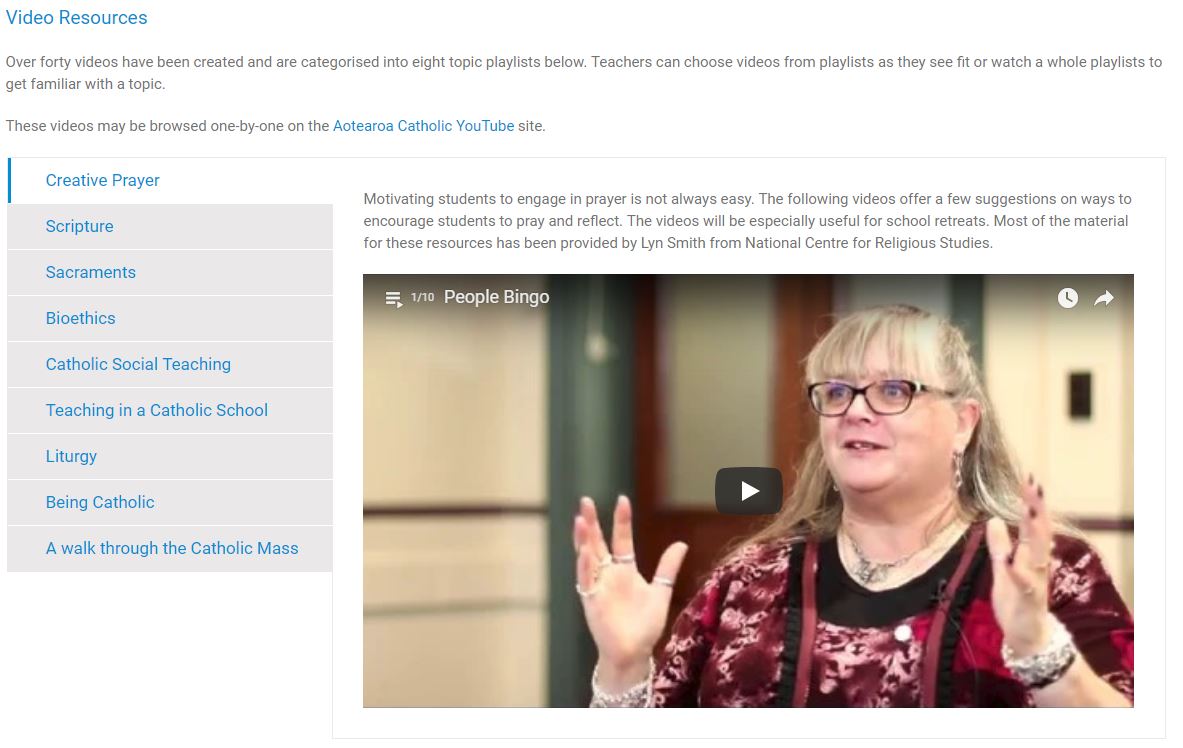Play the People Bingo video

pyautogui.click(x=748, y=491)
